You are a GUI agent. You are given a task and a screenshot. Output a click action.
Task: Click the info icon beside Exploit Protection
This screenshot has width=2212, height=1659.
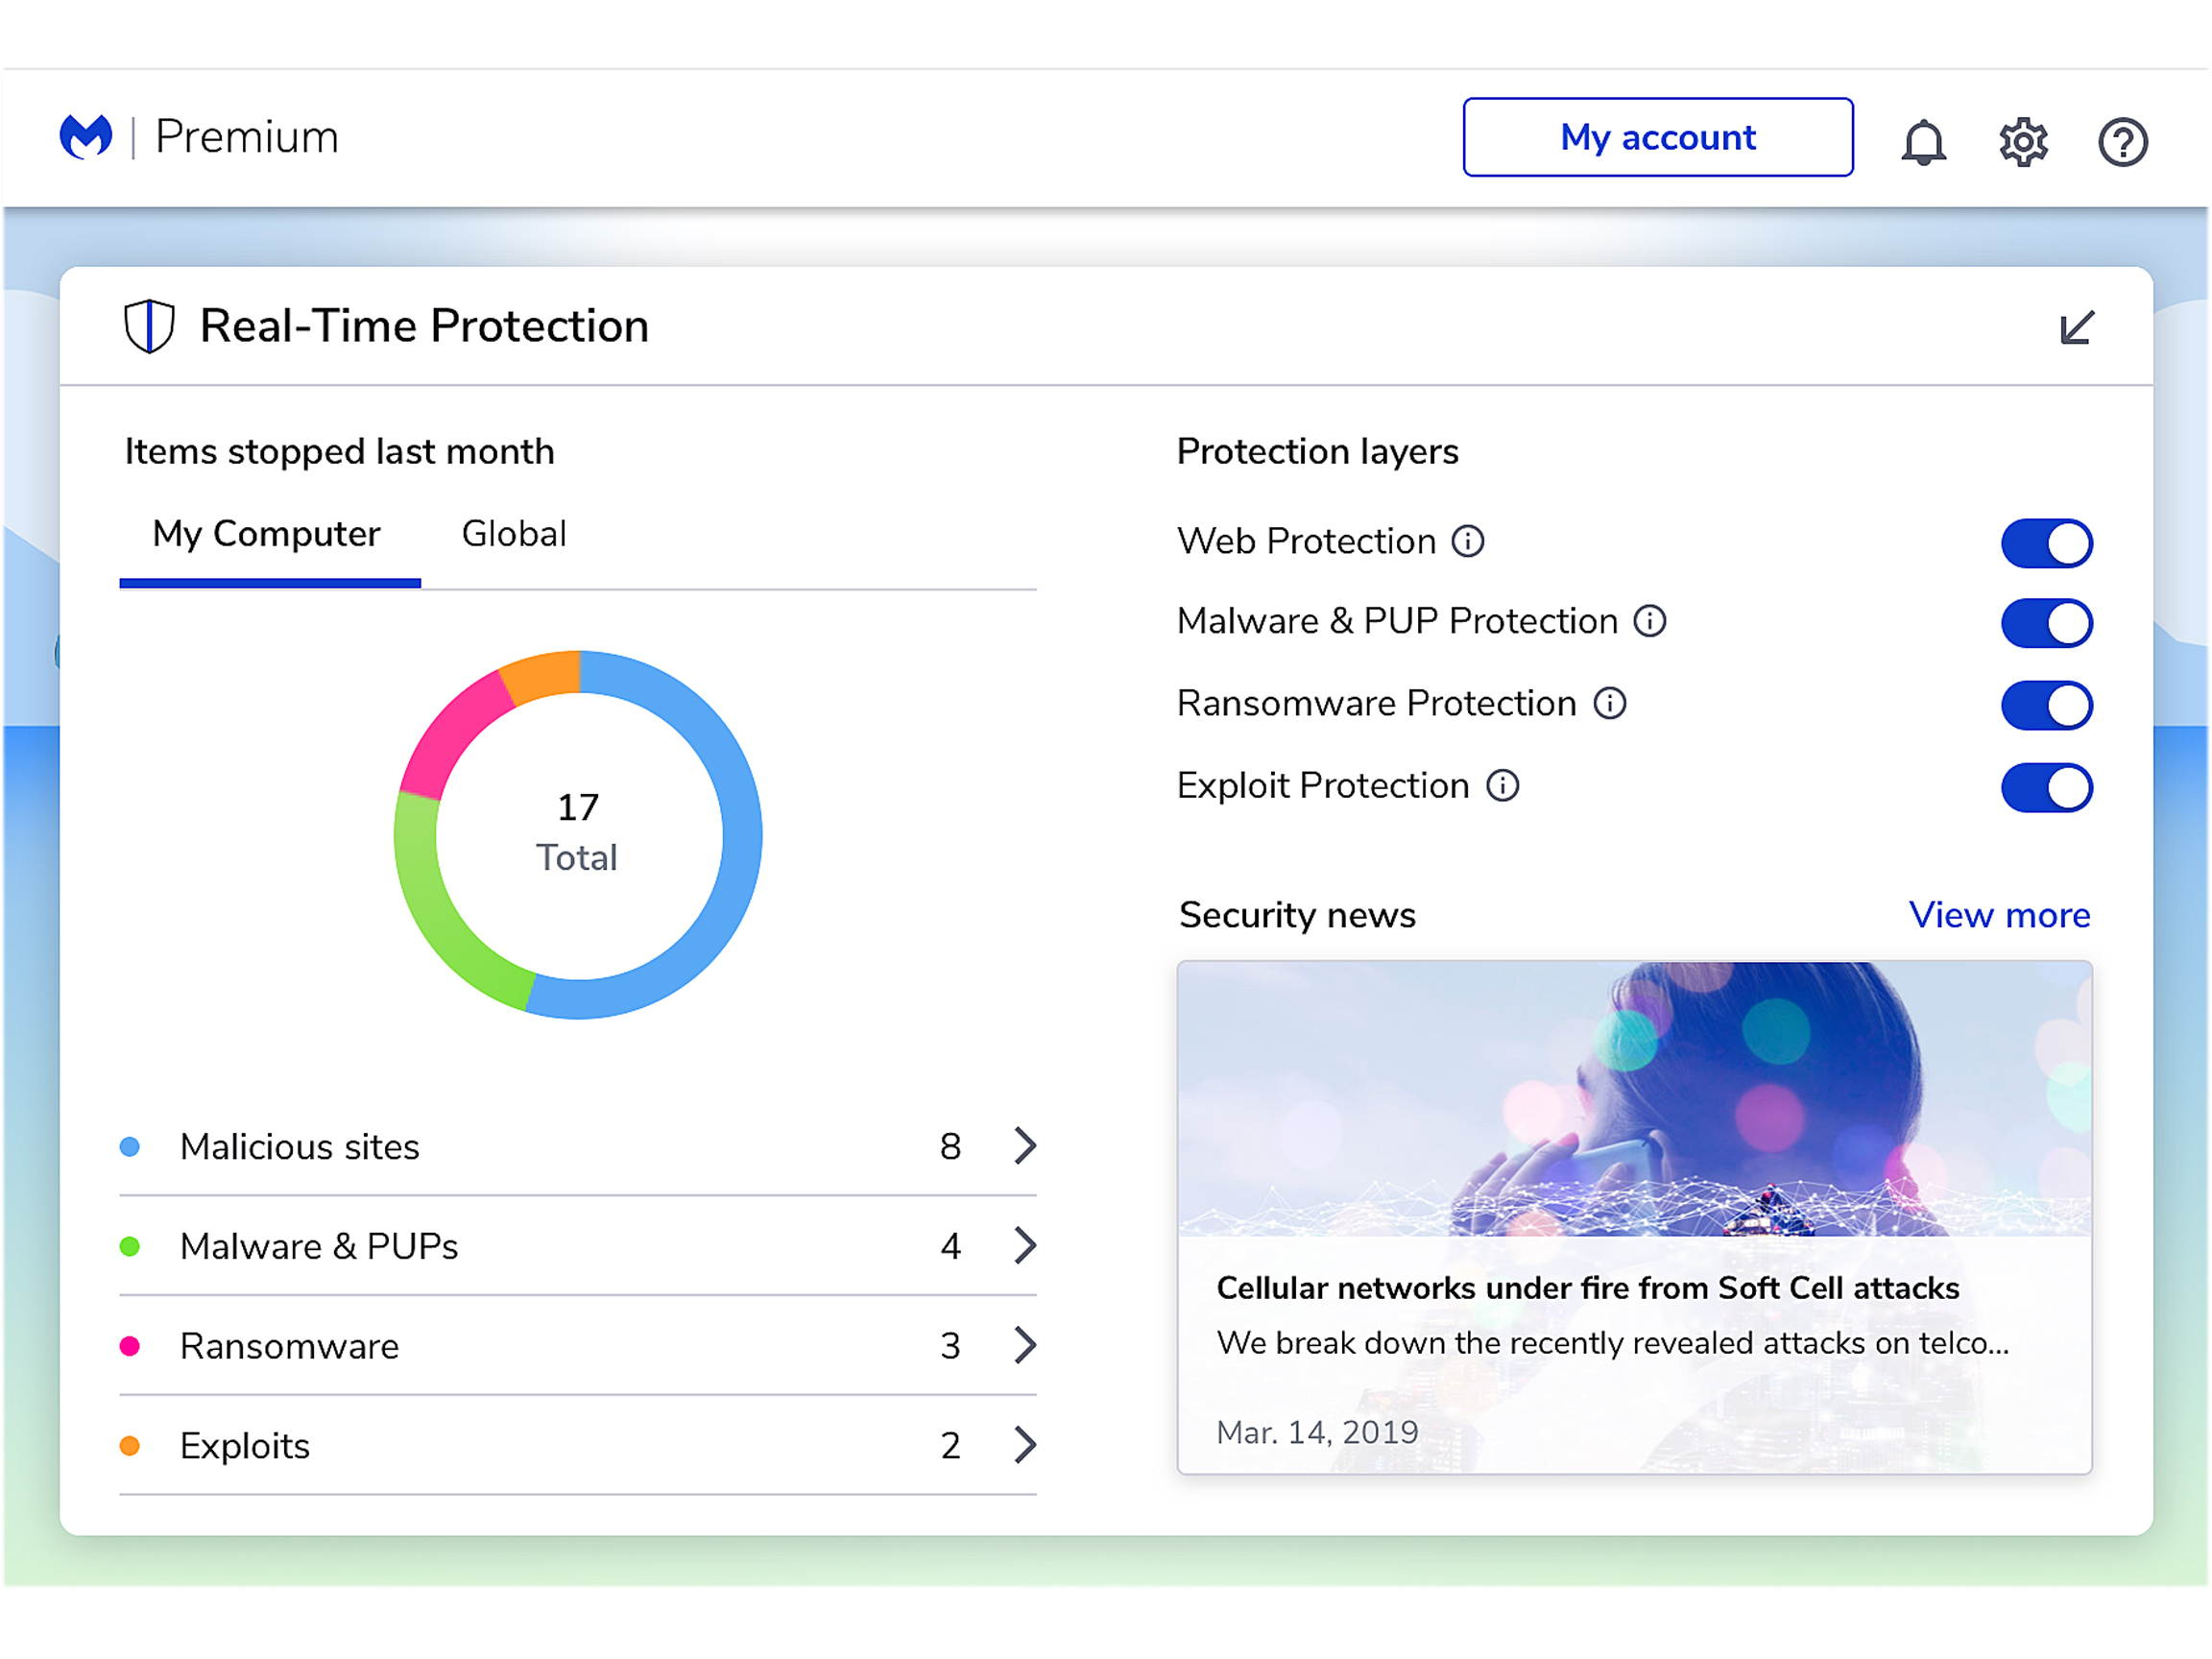(x=1503, y=786)
